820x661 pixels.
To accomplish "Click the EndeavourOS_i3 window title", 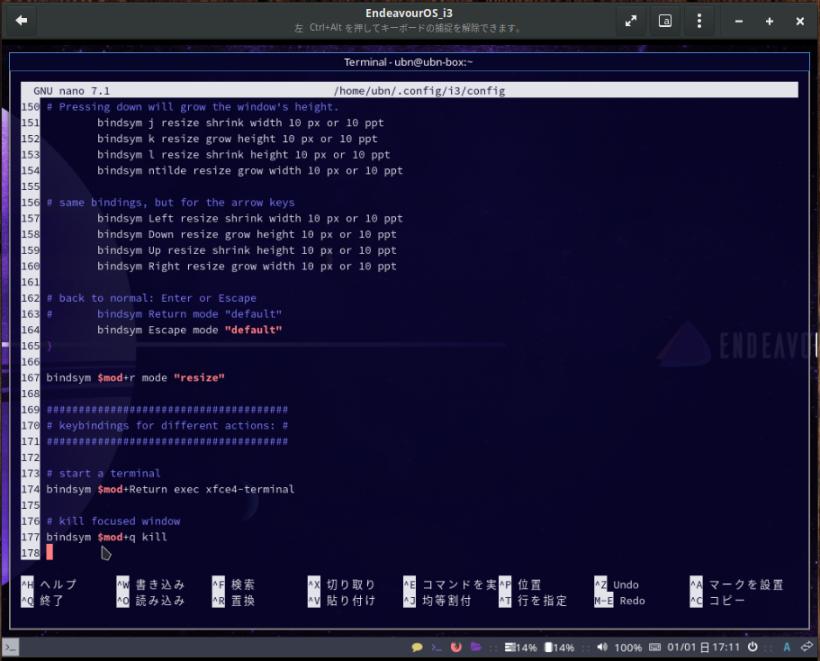I will (409, 13).
